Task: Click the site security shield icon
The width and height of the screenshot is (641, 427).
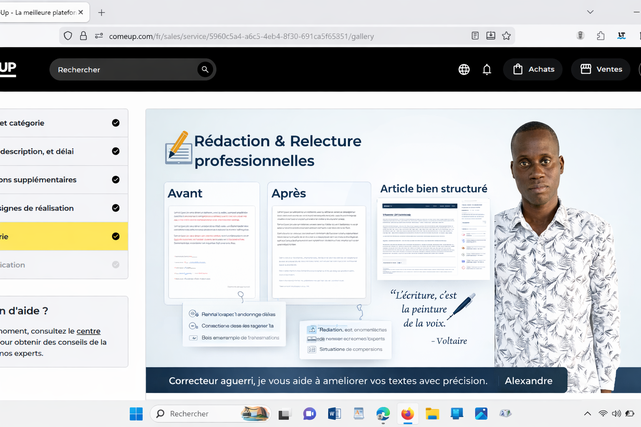Action: pyautogui.click(x=68, y=36)
